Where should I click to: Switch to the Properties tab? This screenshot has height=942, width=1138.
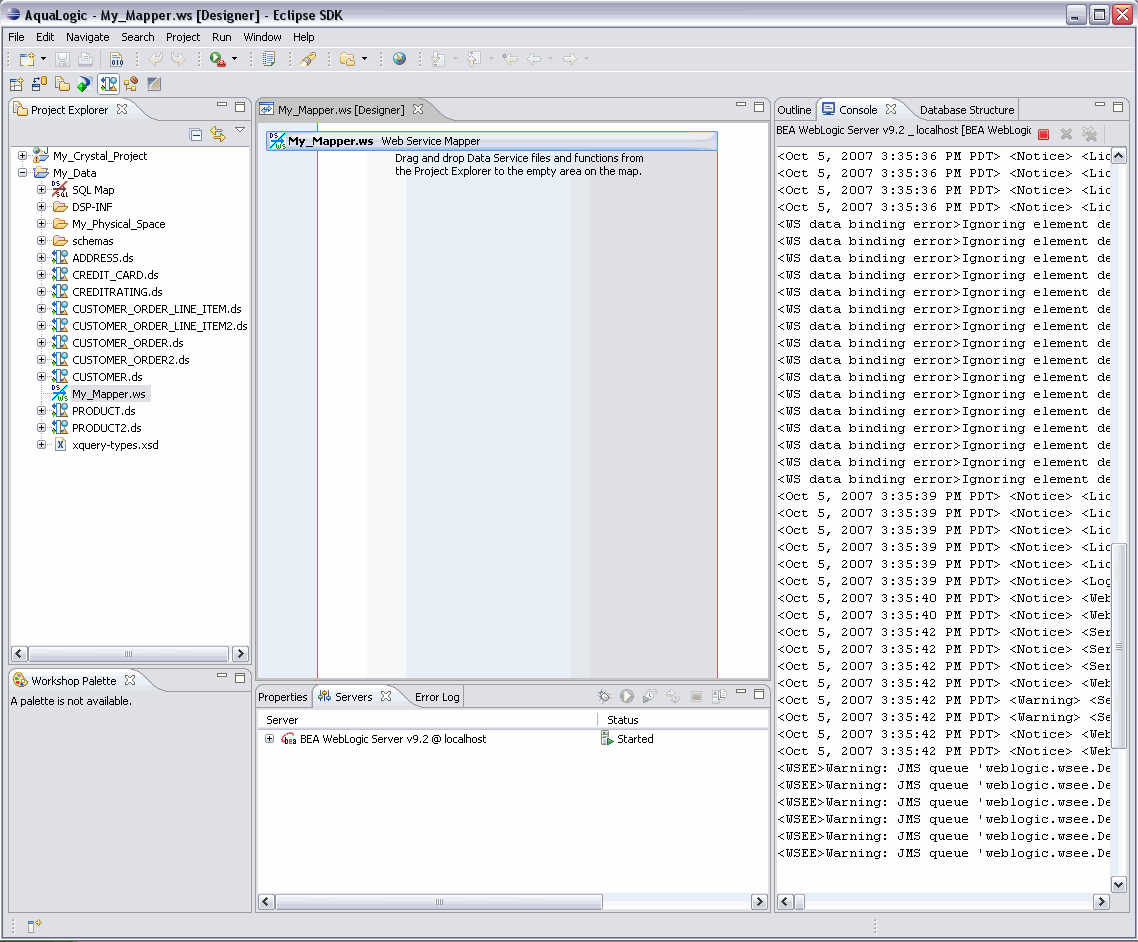(x=282, y=697)
